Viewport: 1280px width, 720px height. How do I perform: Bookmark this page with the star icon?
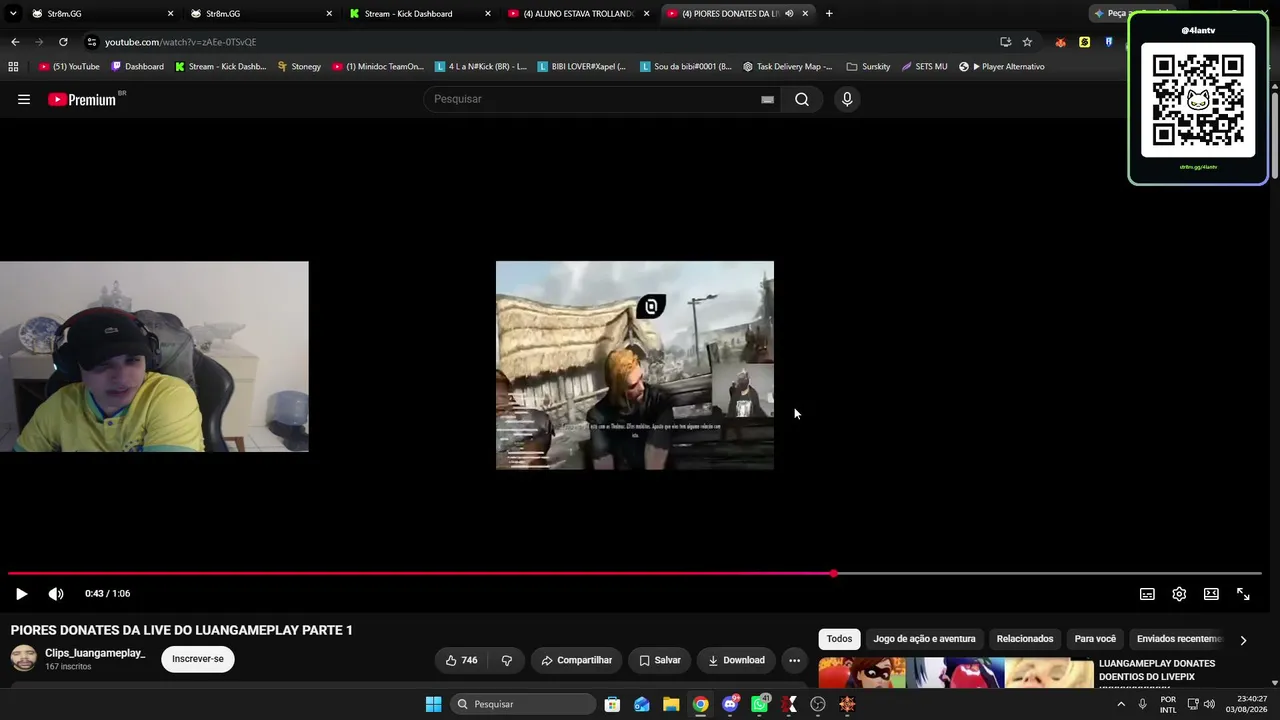(1027, 42)
